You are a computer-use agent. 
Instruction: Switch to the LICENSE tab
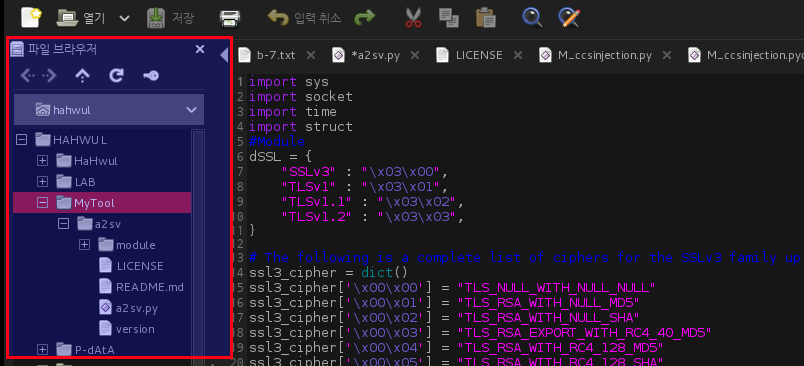click(479, 55)
